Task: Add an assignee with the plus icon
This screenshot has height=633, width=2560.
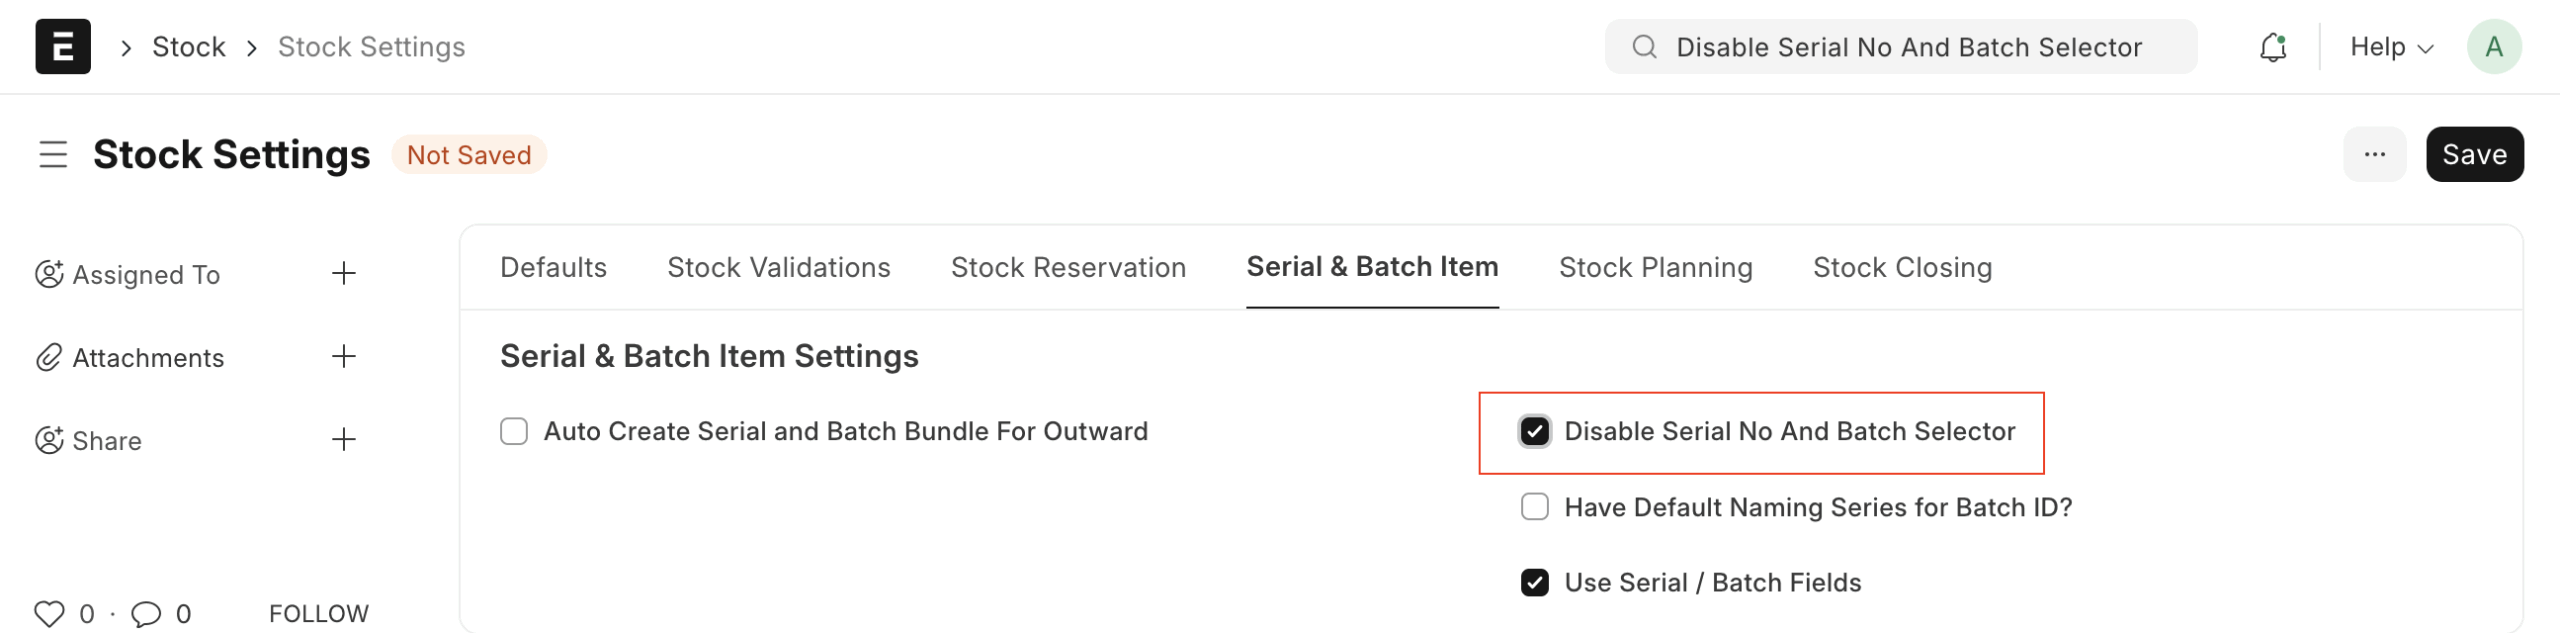Action: pyautogui.click(x=343, y=273)
